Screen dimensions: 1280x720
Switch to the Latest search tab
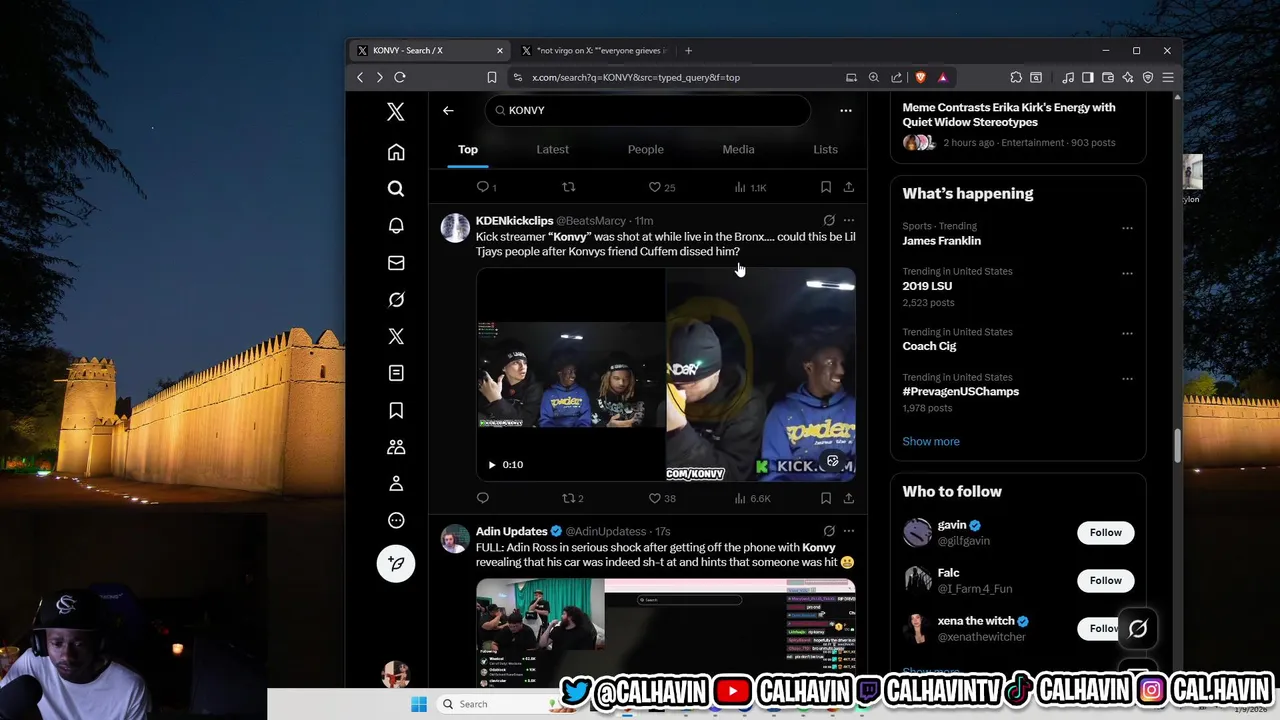552,149
